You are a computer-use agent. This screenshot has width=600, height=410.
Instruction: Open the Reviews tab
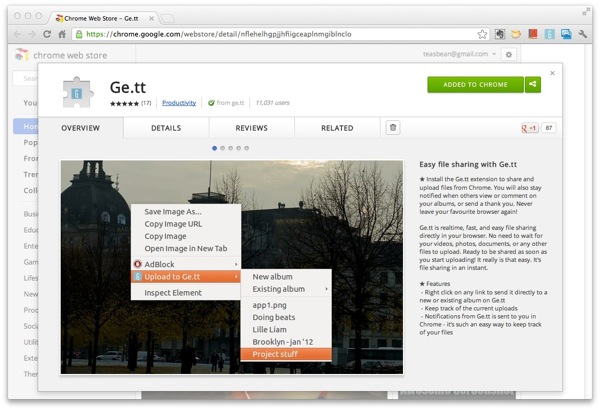tap(251, 128)
